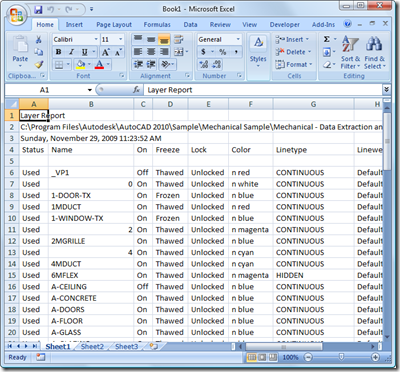Open Name Box dropdown arrow
The image size is (400, 372).
coord(90,90)
